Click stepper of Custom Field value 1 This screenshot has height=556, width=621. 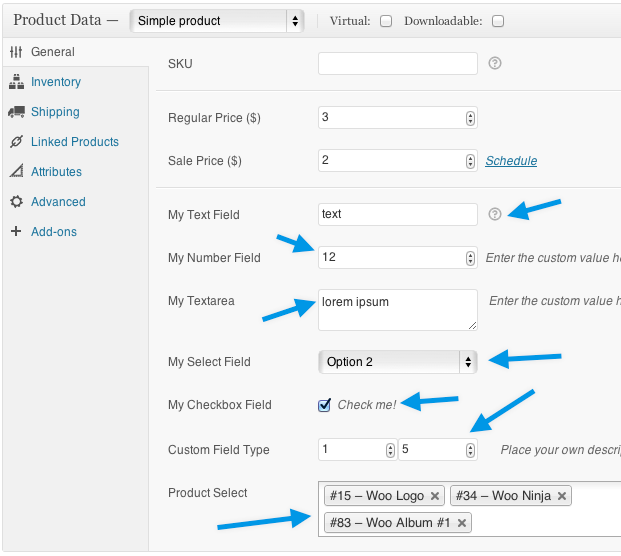(391, 450)
